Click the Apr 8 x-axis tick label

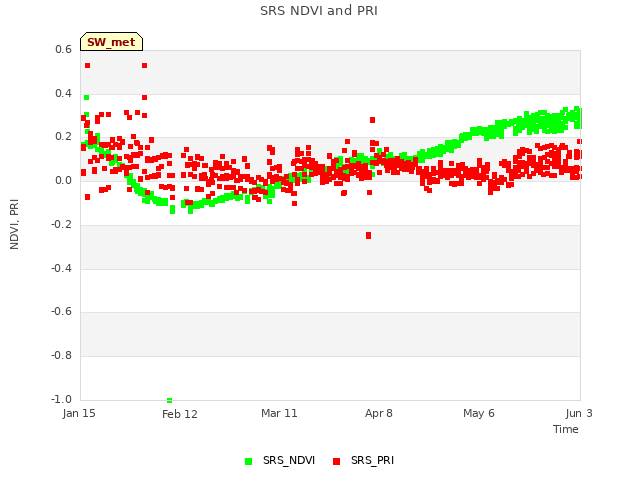pos(379,413)
